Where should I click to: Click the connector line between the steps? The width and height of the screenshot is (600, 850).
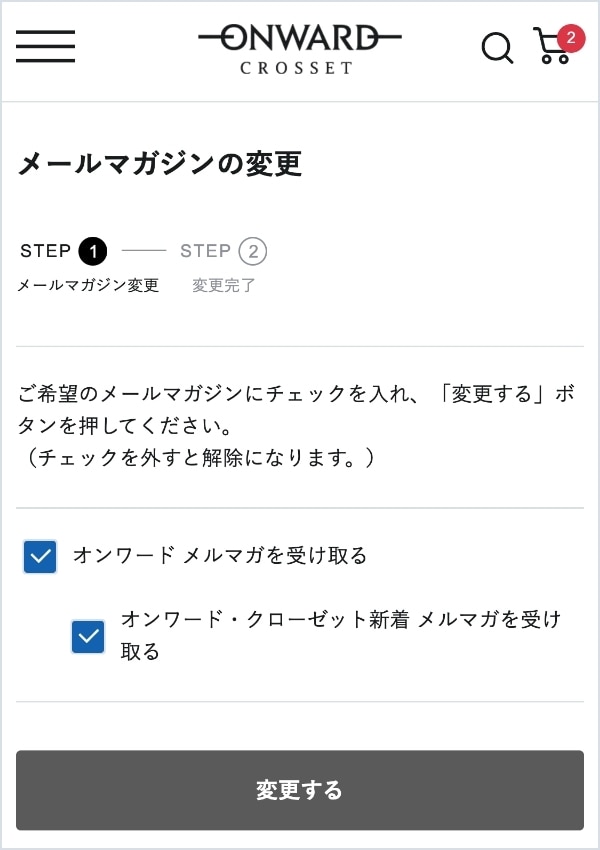coord(144,251)
